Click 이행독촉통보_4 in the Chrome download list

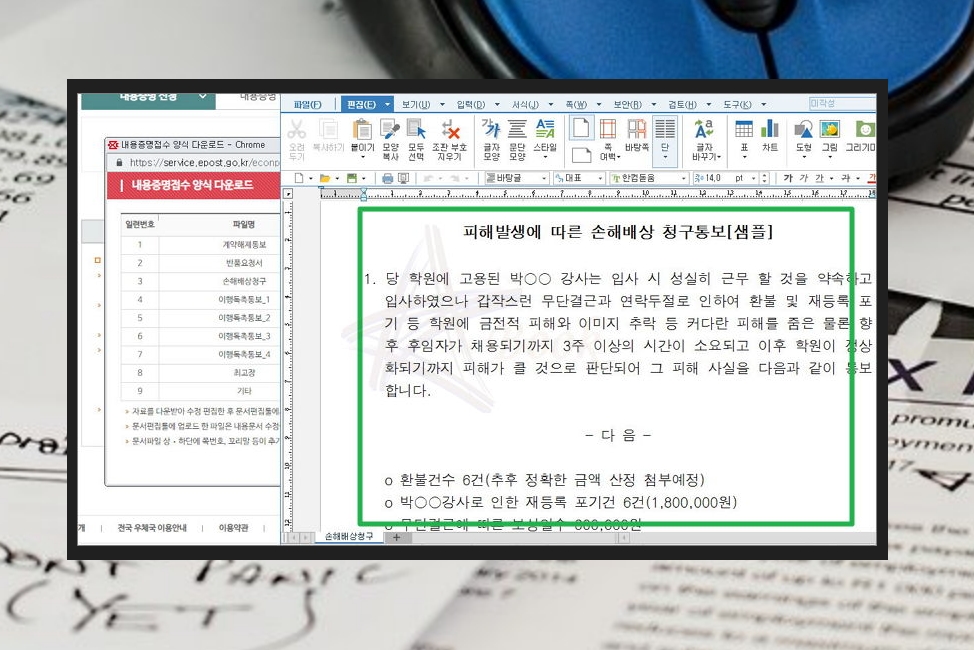coord(244,354)
